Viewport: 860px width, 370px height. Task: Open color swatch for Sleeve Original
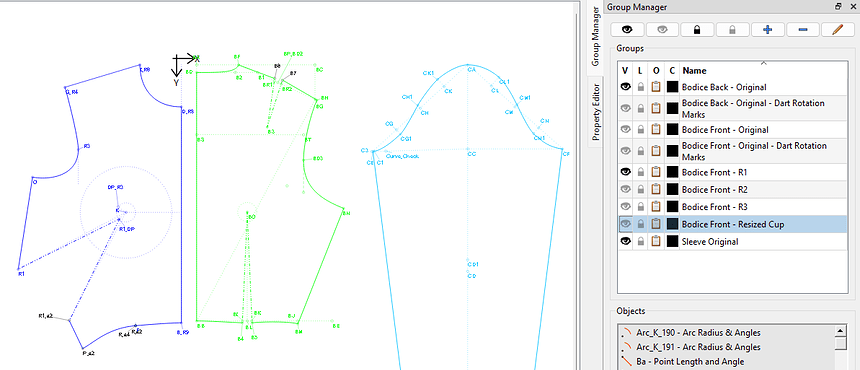pos(672,241)
